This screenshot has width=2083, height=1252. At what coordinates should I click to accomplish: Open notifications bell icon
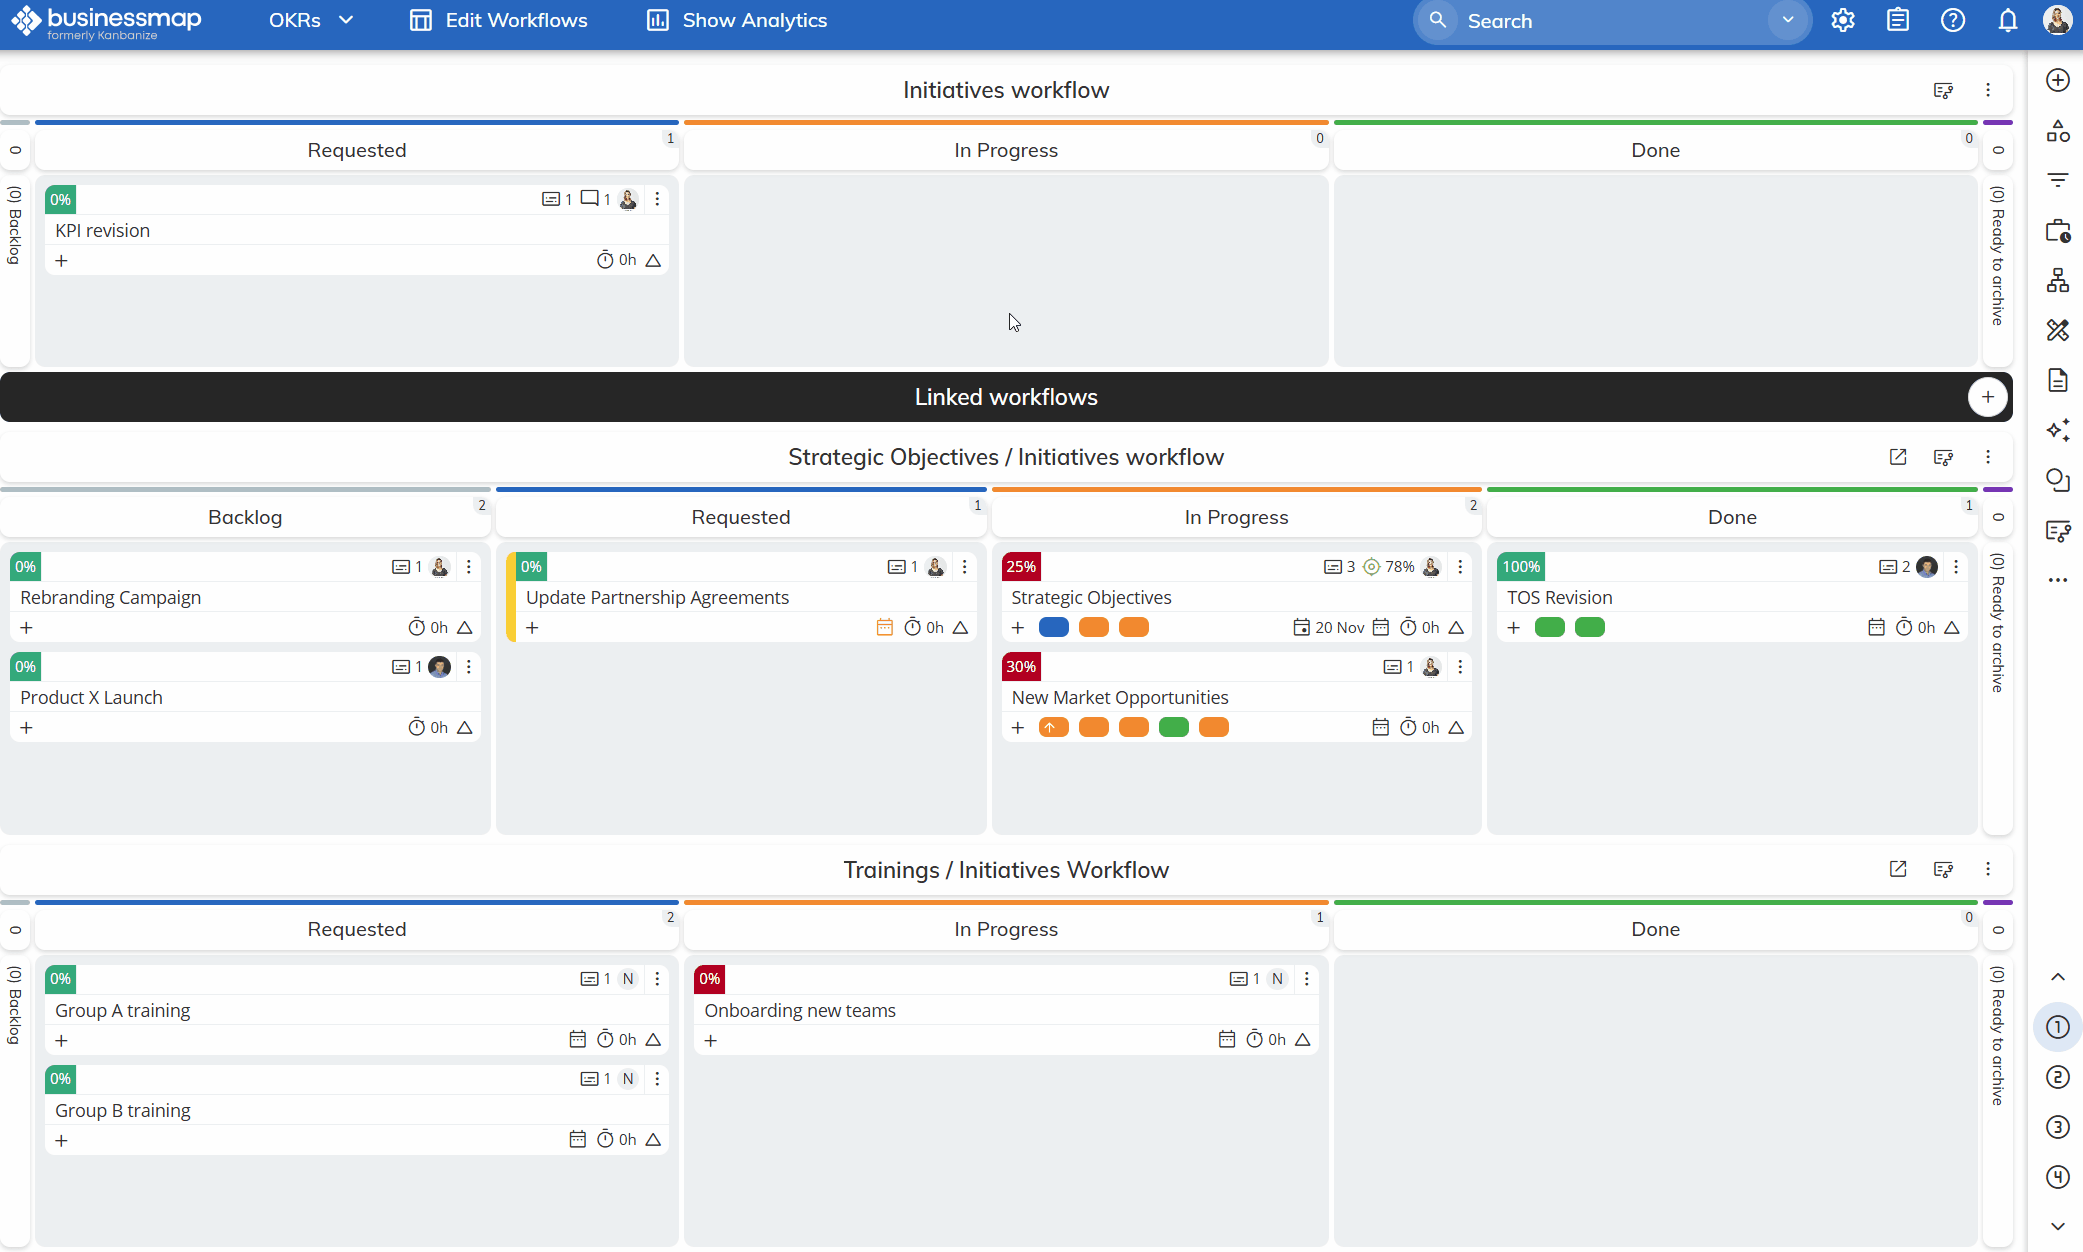tap(2007, 20)
